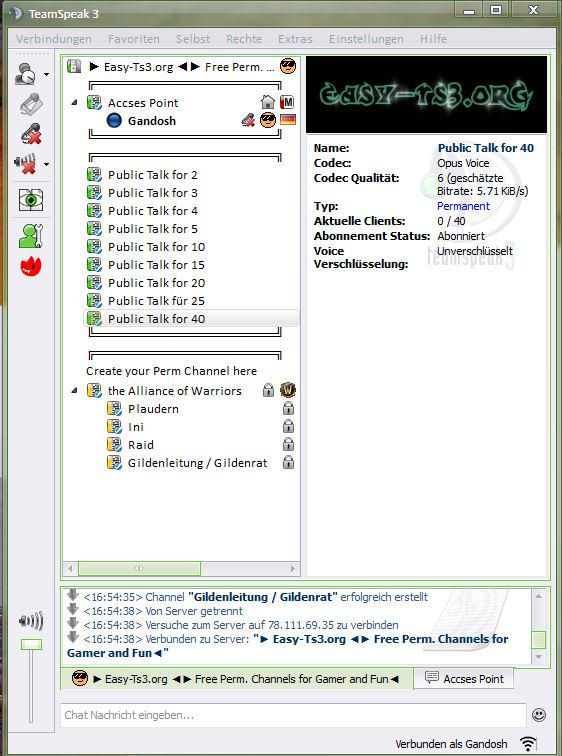The width and height of the screenshot is (562, 756).
Task: Click the padlock icon on Raid
Action: coord(288,444)
